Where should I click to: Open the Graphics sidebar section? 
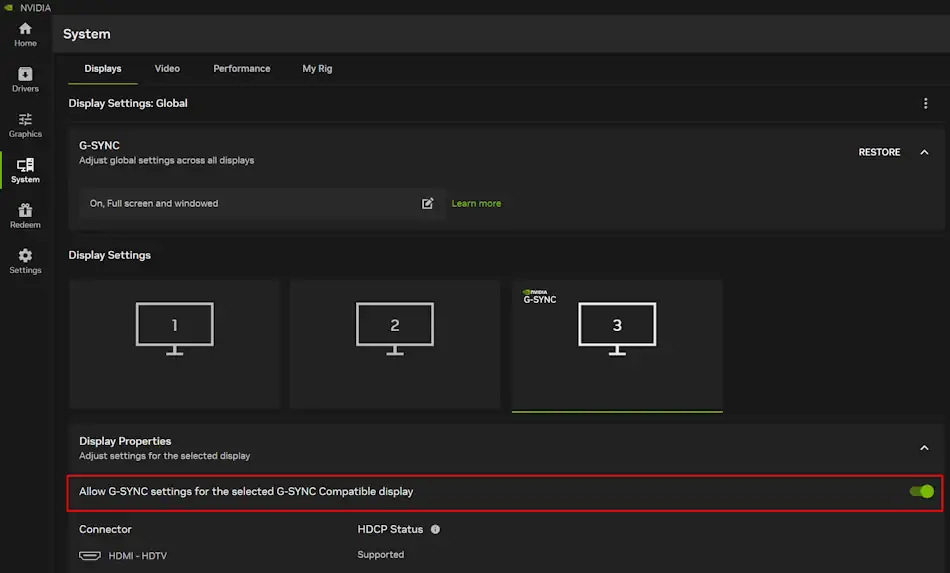(x=25, y=124)
